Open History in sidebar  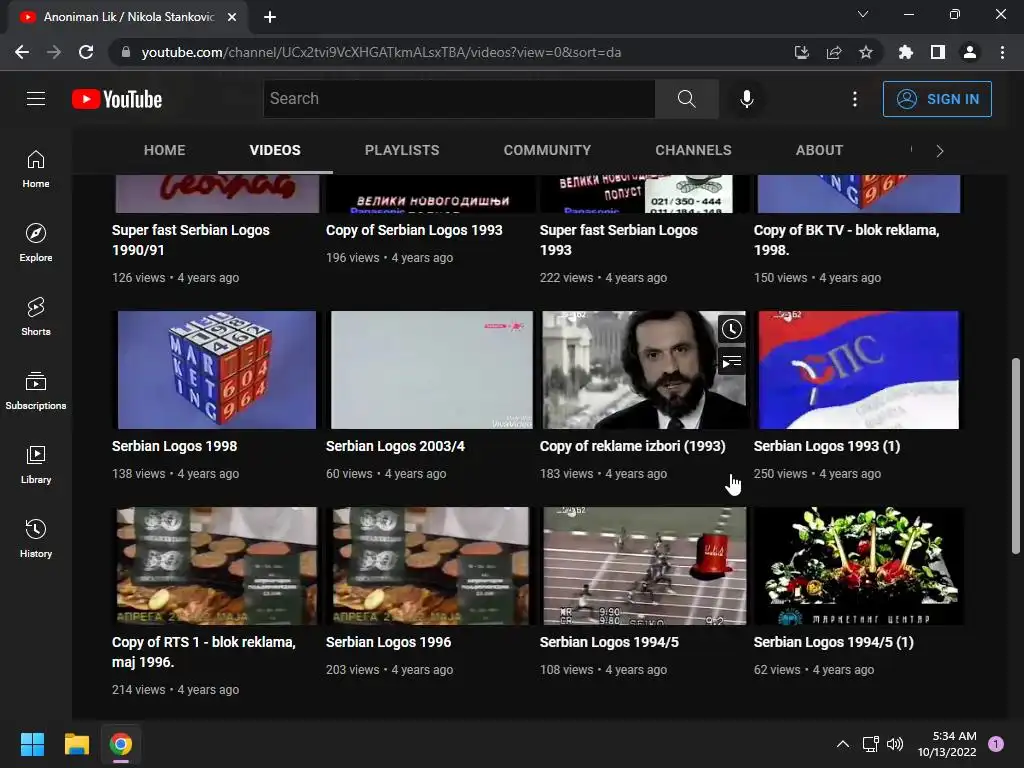[36, 538]
